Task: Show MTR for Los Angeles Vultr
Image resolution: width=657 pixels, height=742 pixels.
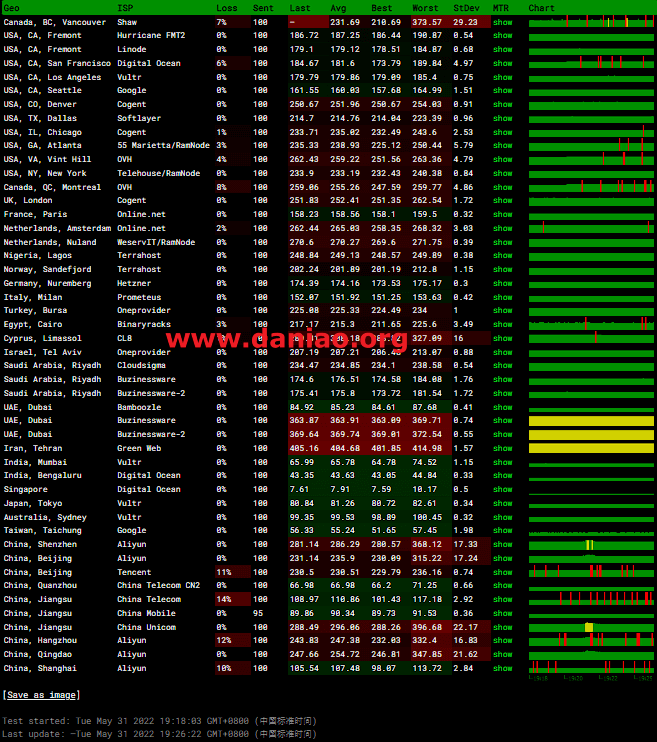Action: coord(502,77)
